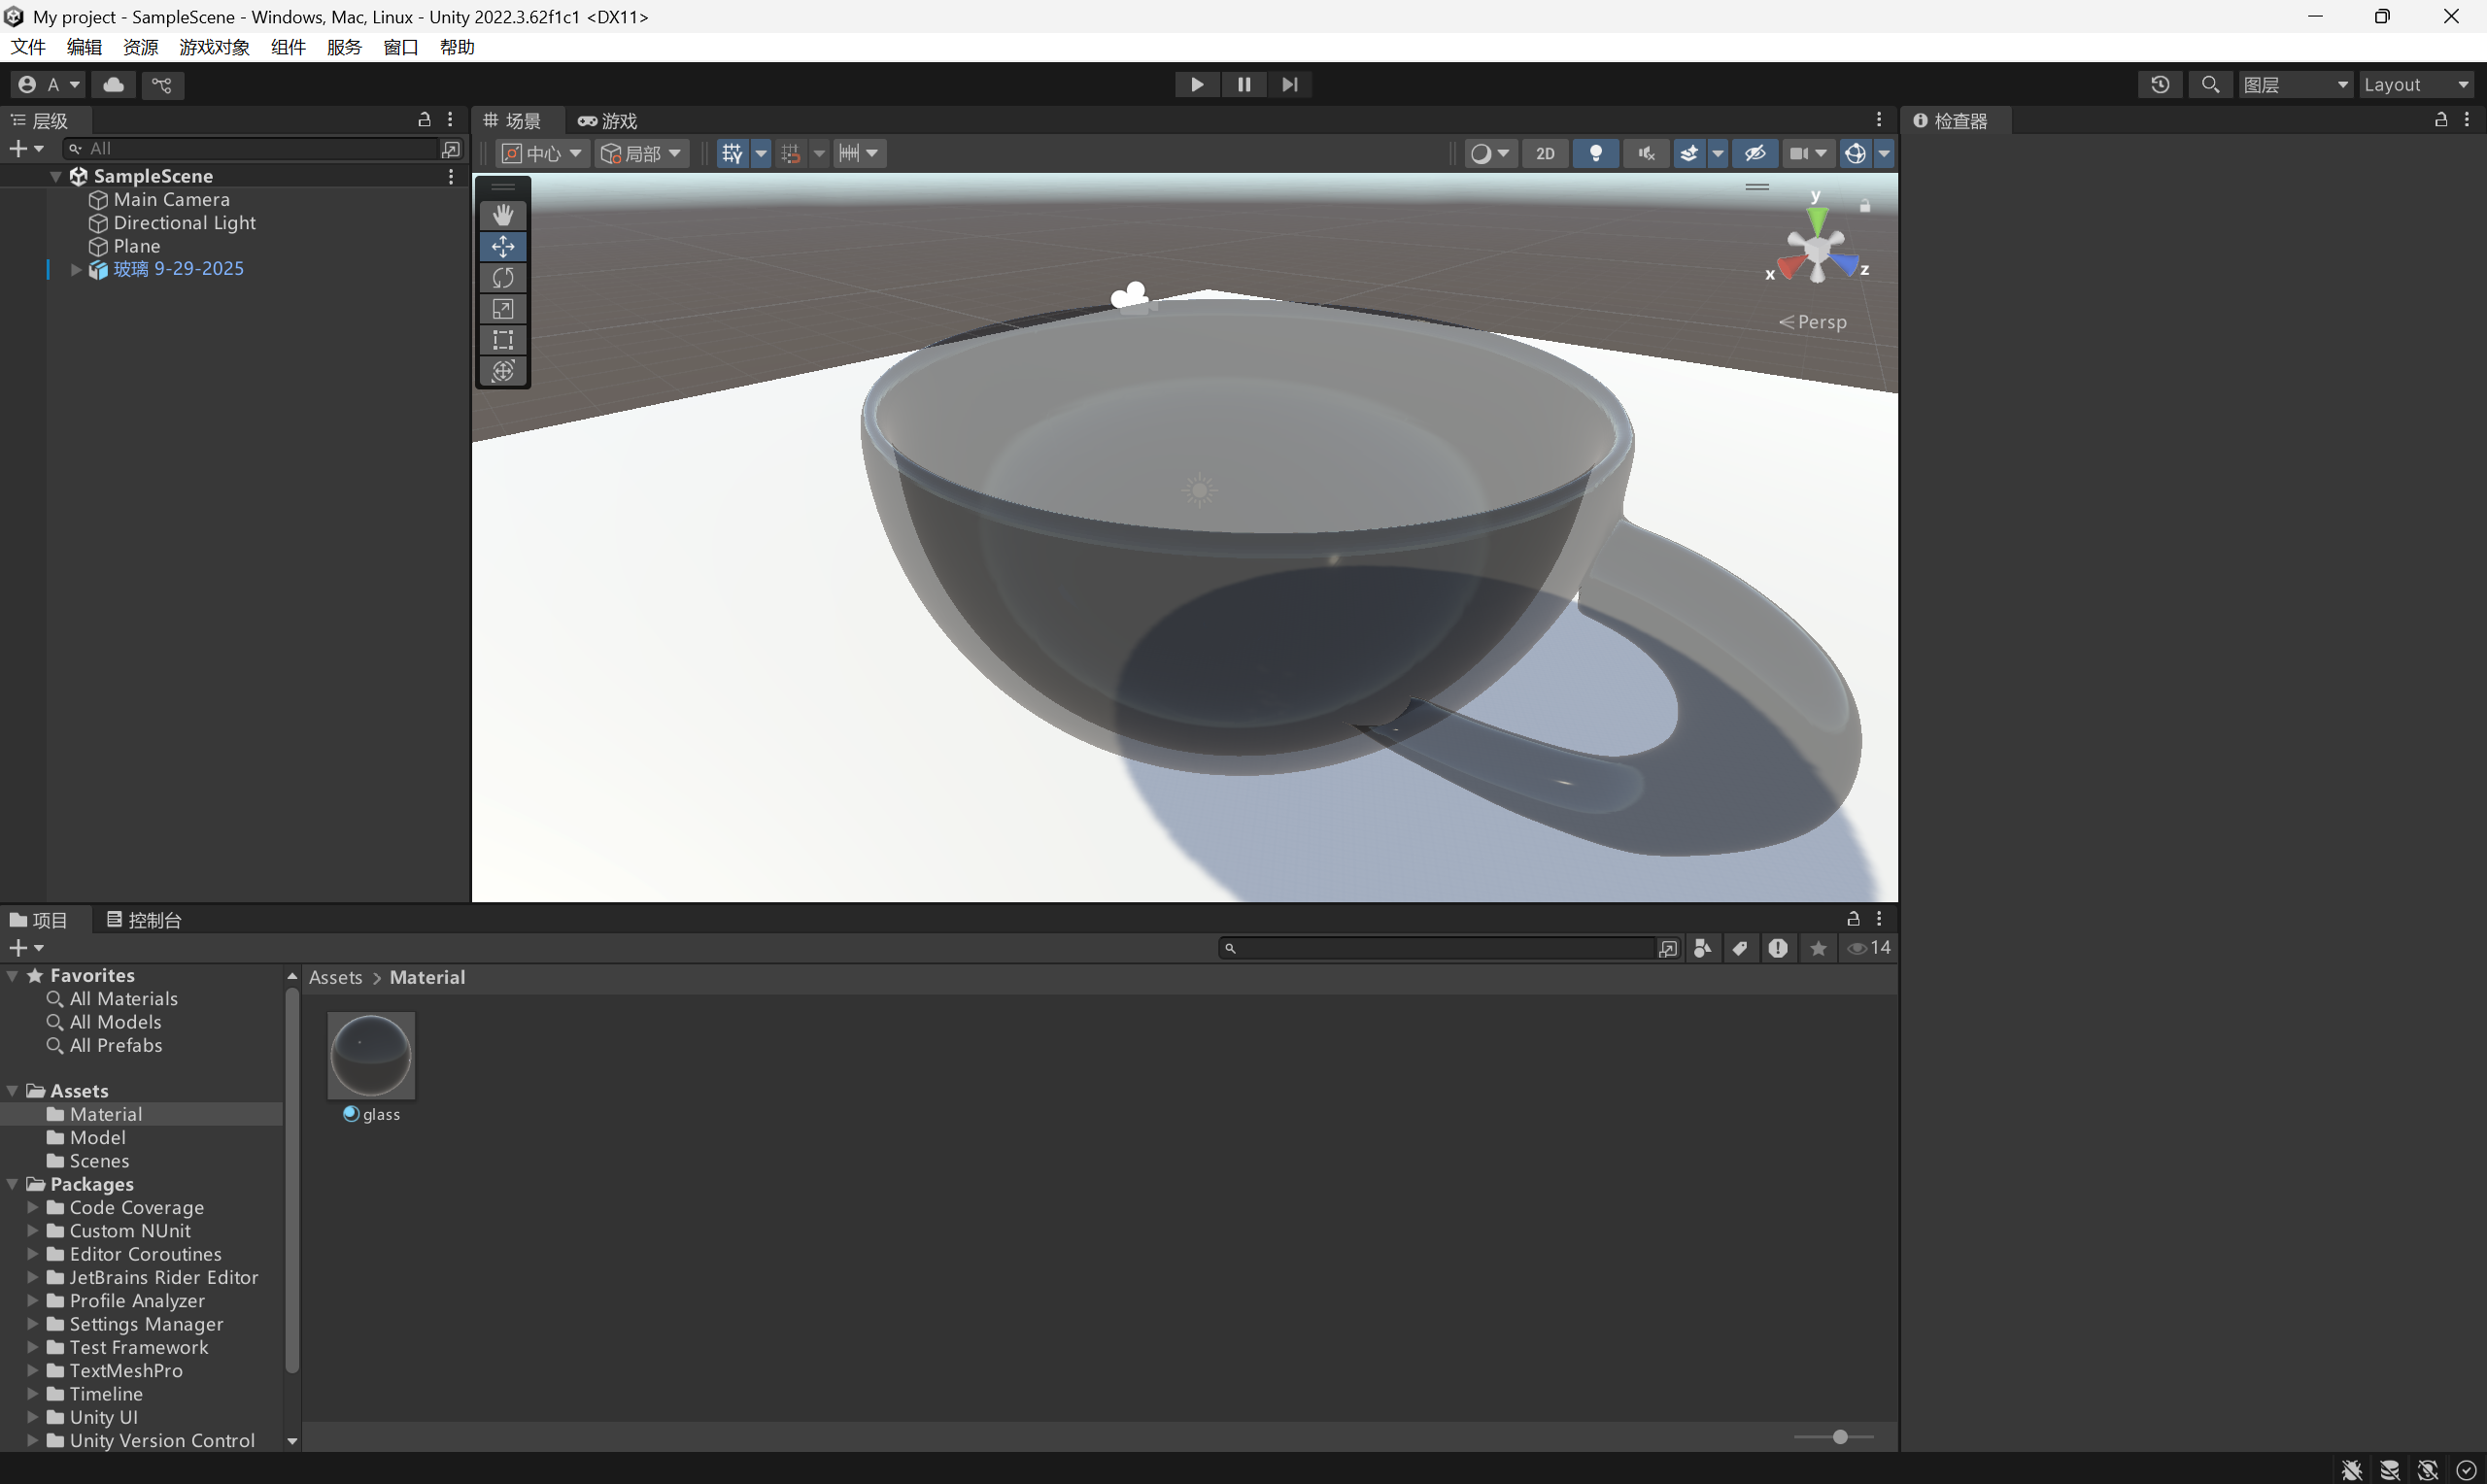Select the Scale tool
This screenshot has height=1484, width=2487.
point(503,309)
